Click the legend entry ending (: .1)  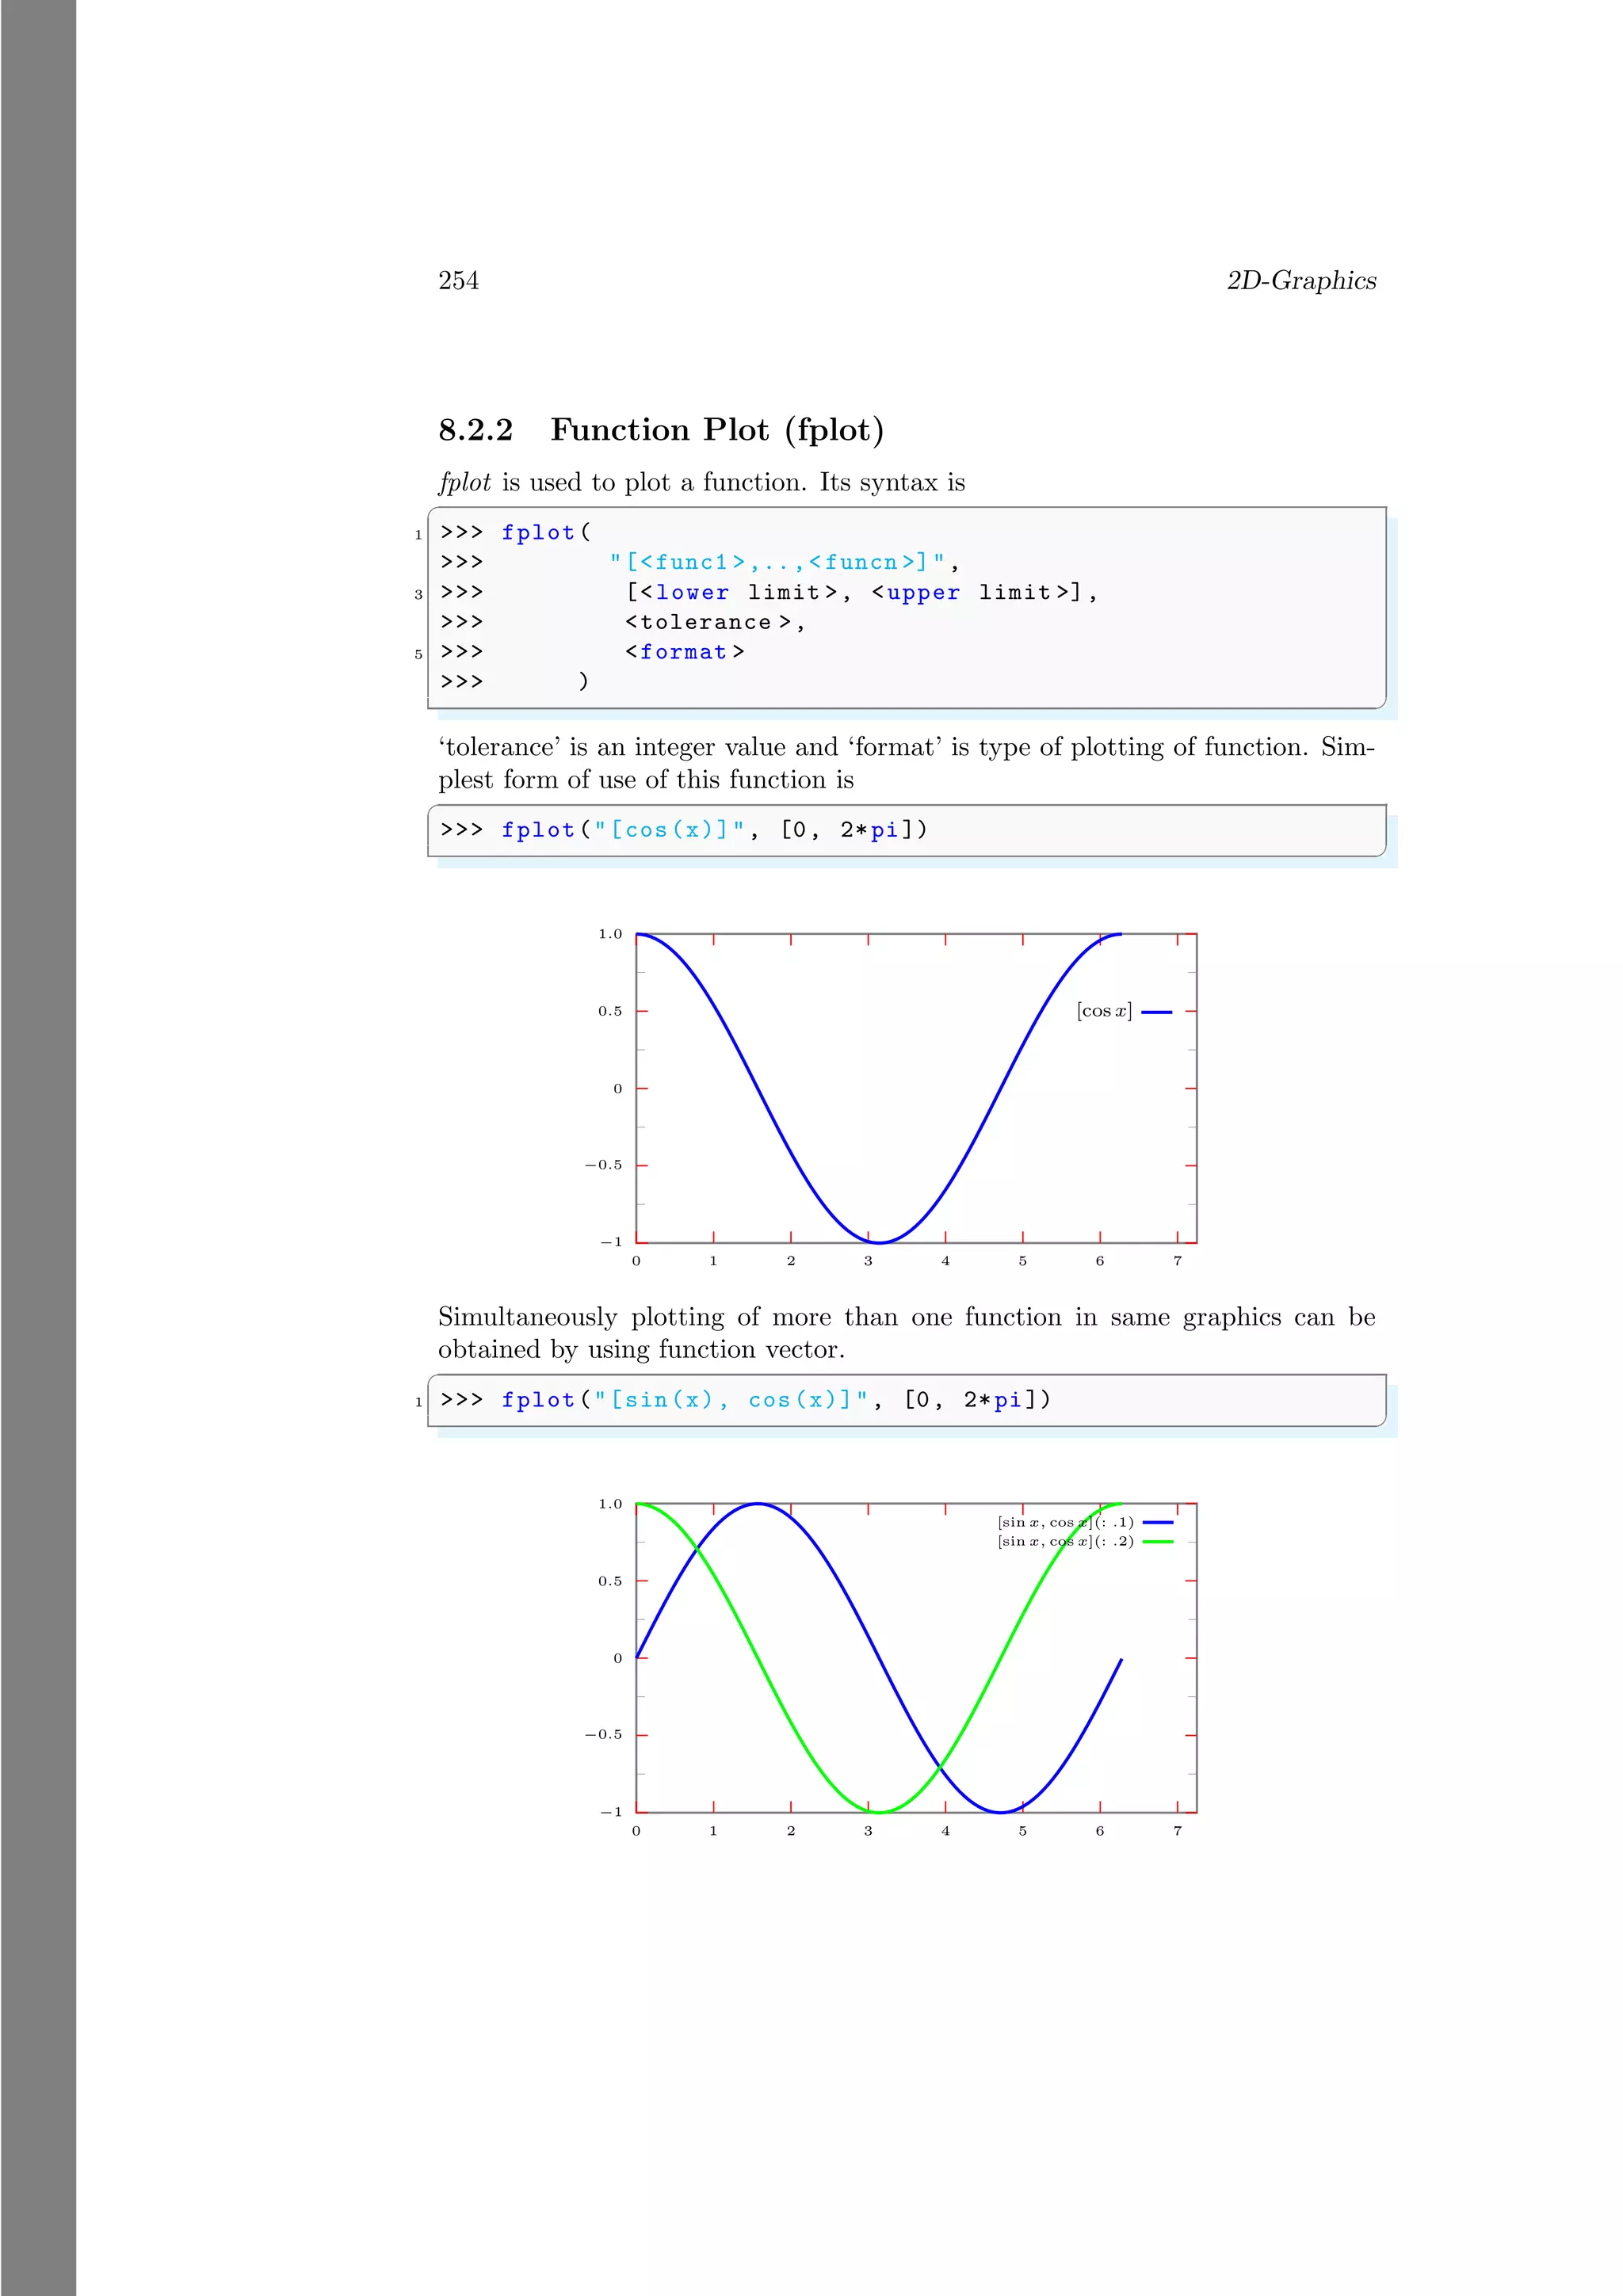coord(1065,1522)
